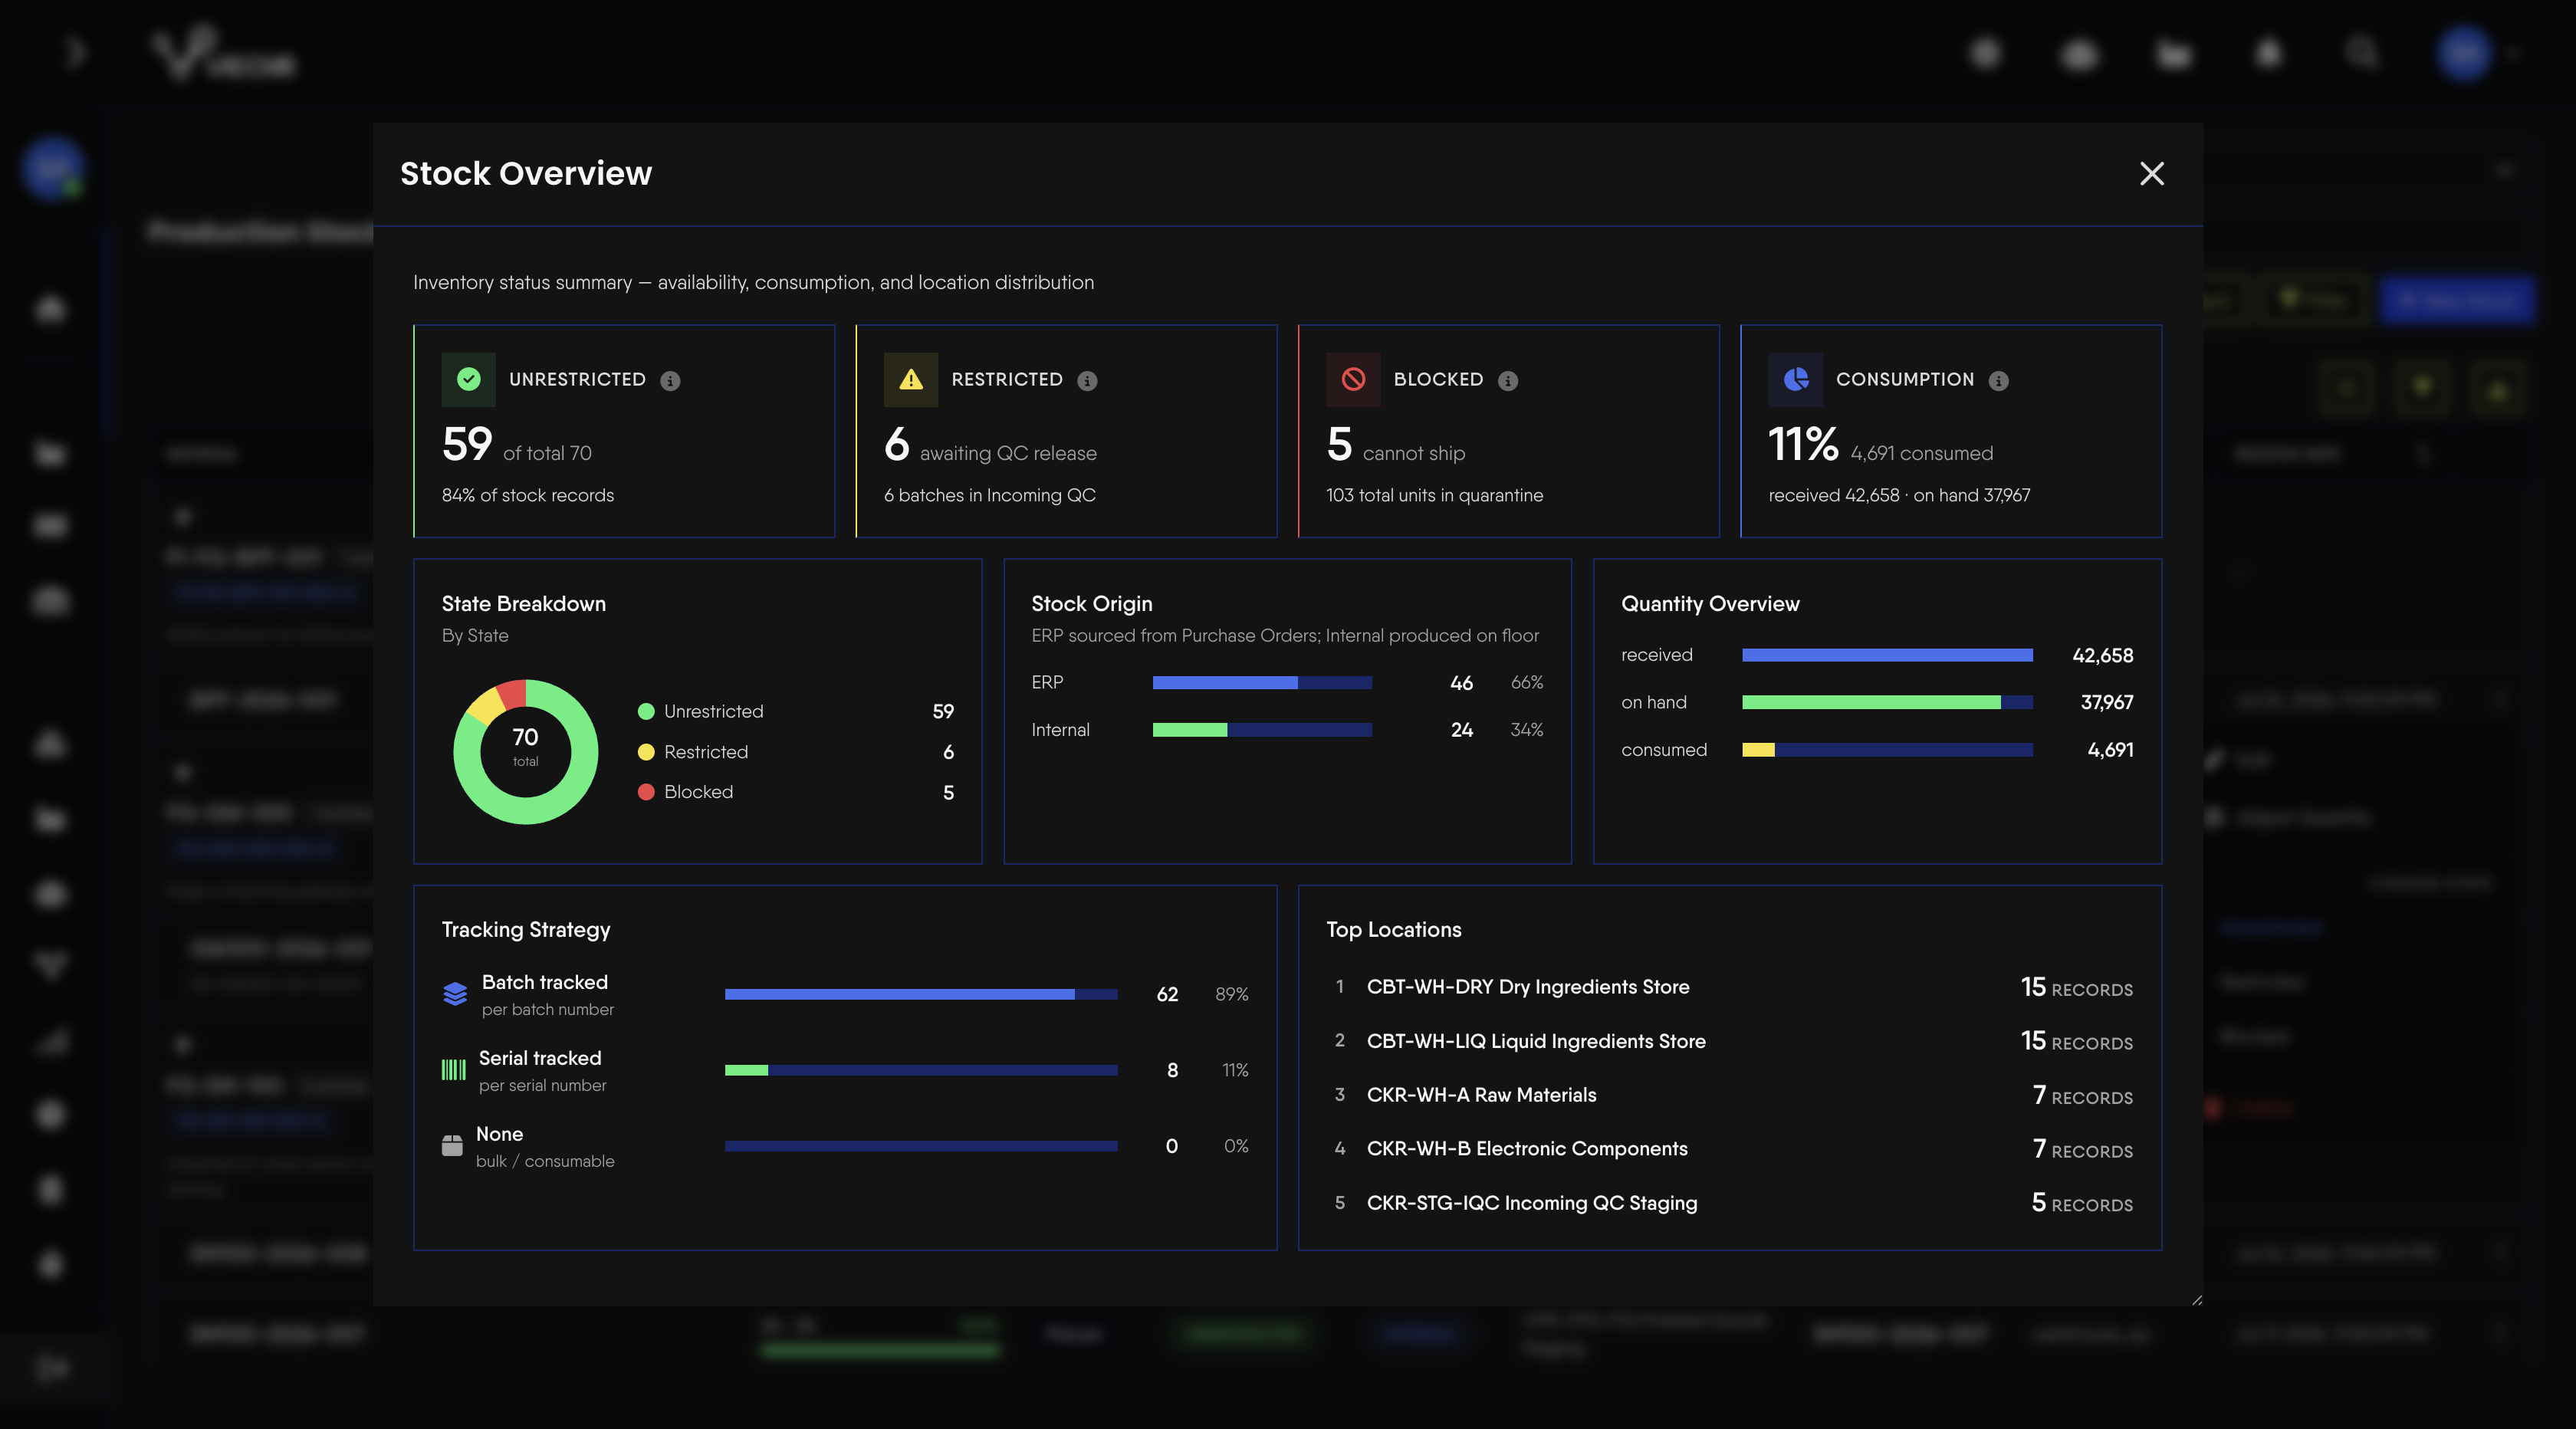Click the Unrestricted card value 59
Viewport: 2576px width, 1429px height.
467,444
